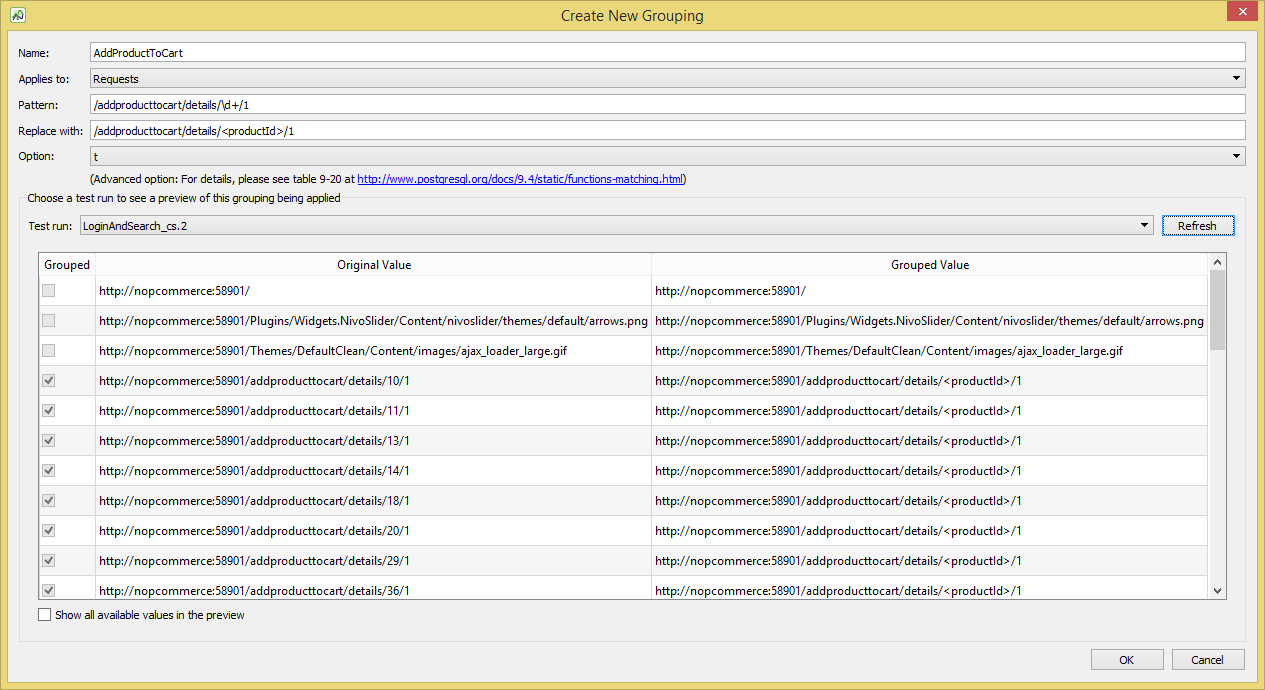Cancel the new grouping dialog

[1208, 659]
